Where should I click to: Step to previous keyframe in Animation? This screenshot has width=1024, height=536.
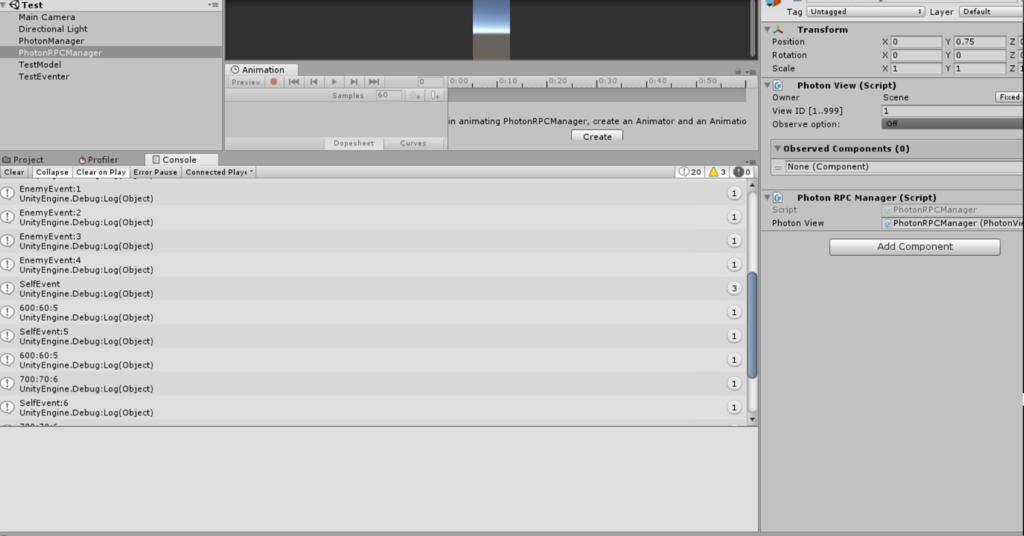(x=313, y=82)
